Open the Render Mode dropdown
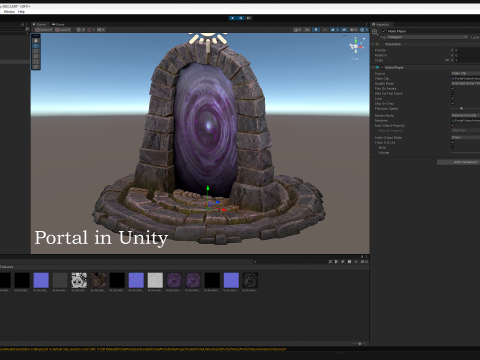The height and width of the screenshot is (360, 480). click(x=465, y=115)
